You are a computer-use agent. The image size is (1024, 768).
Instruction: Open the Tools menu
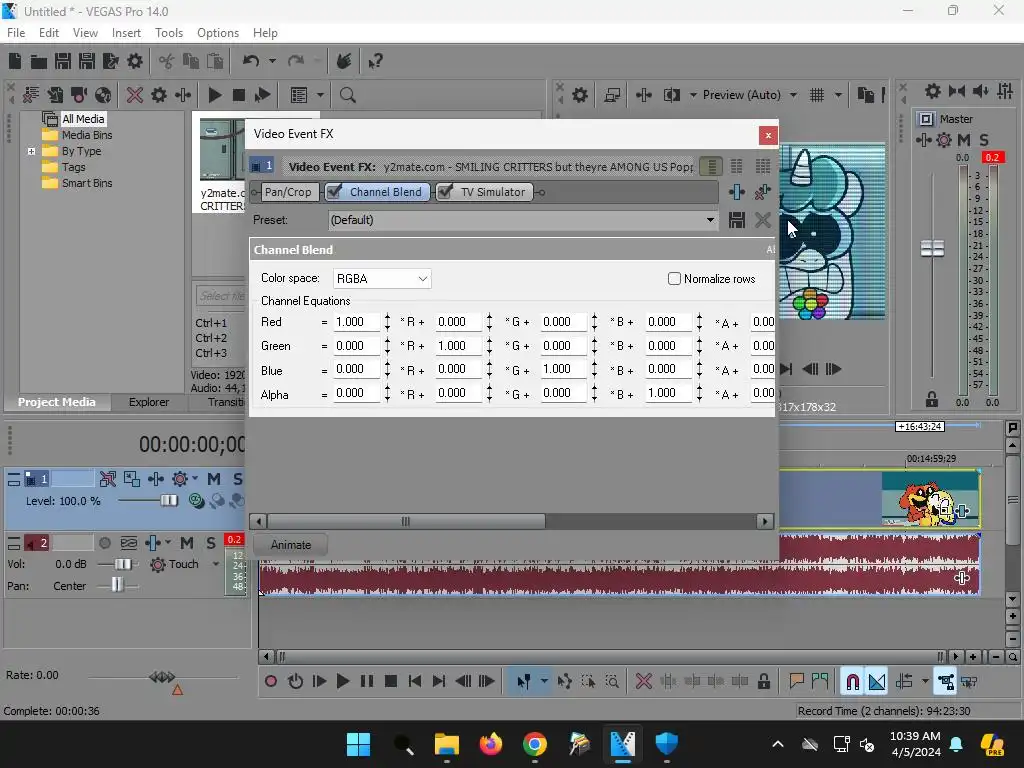point(168,33)
